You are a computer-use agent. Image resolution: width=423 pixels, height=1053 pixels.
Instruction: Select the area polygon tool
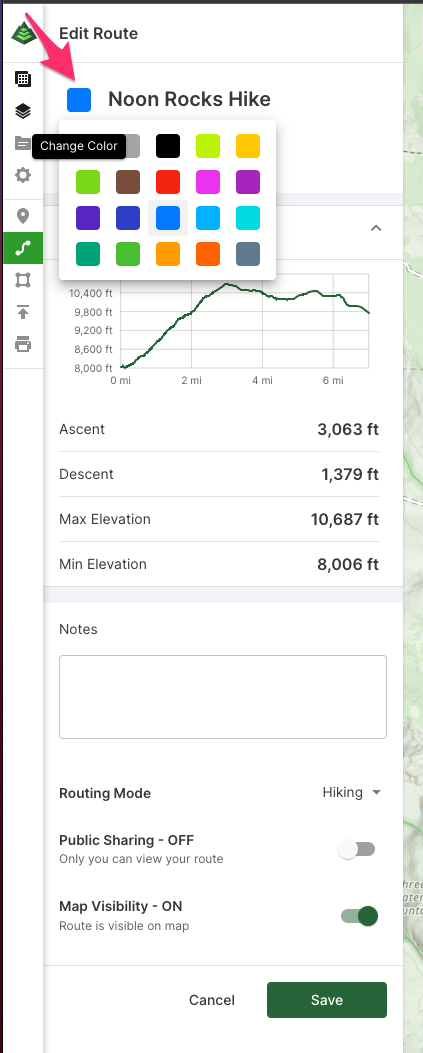(x=23, y=280)
